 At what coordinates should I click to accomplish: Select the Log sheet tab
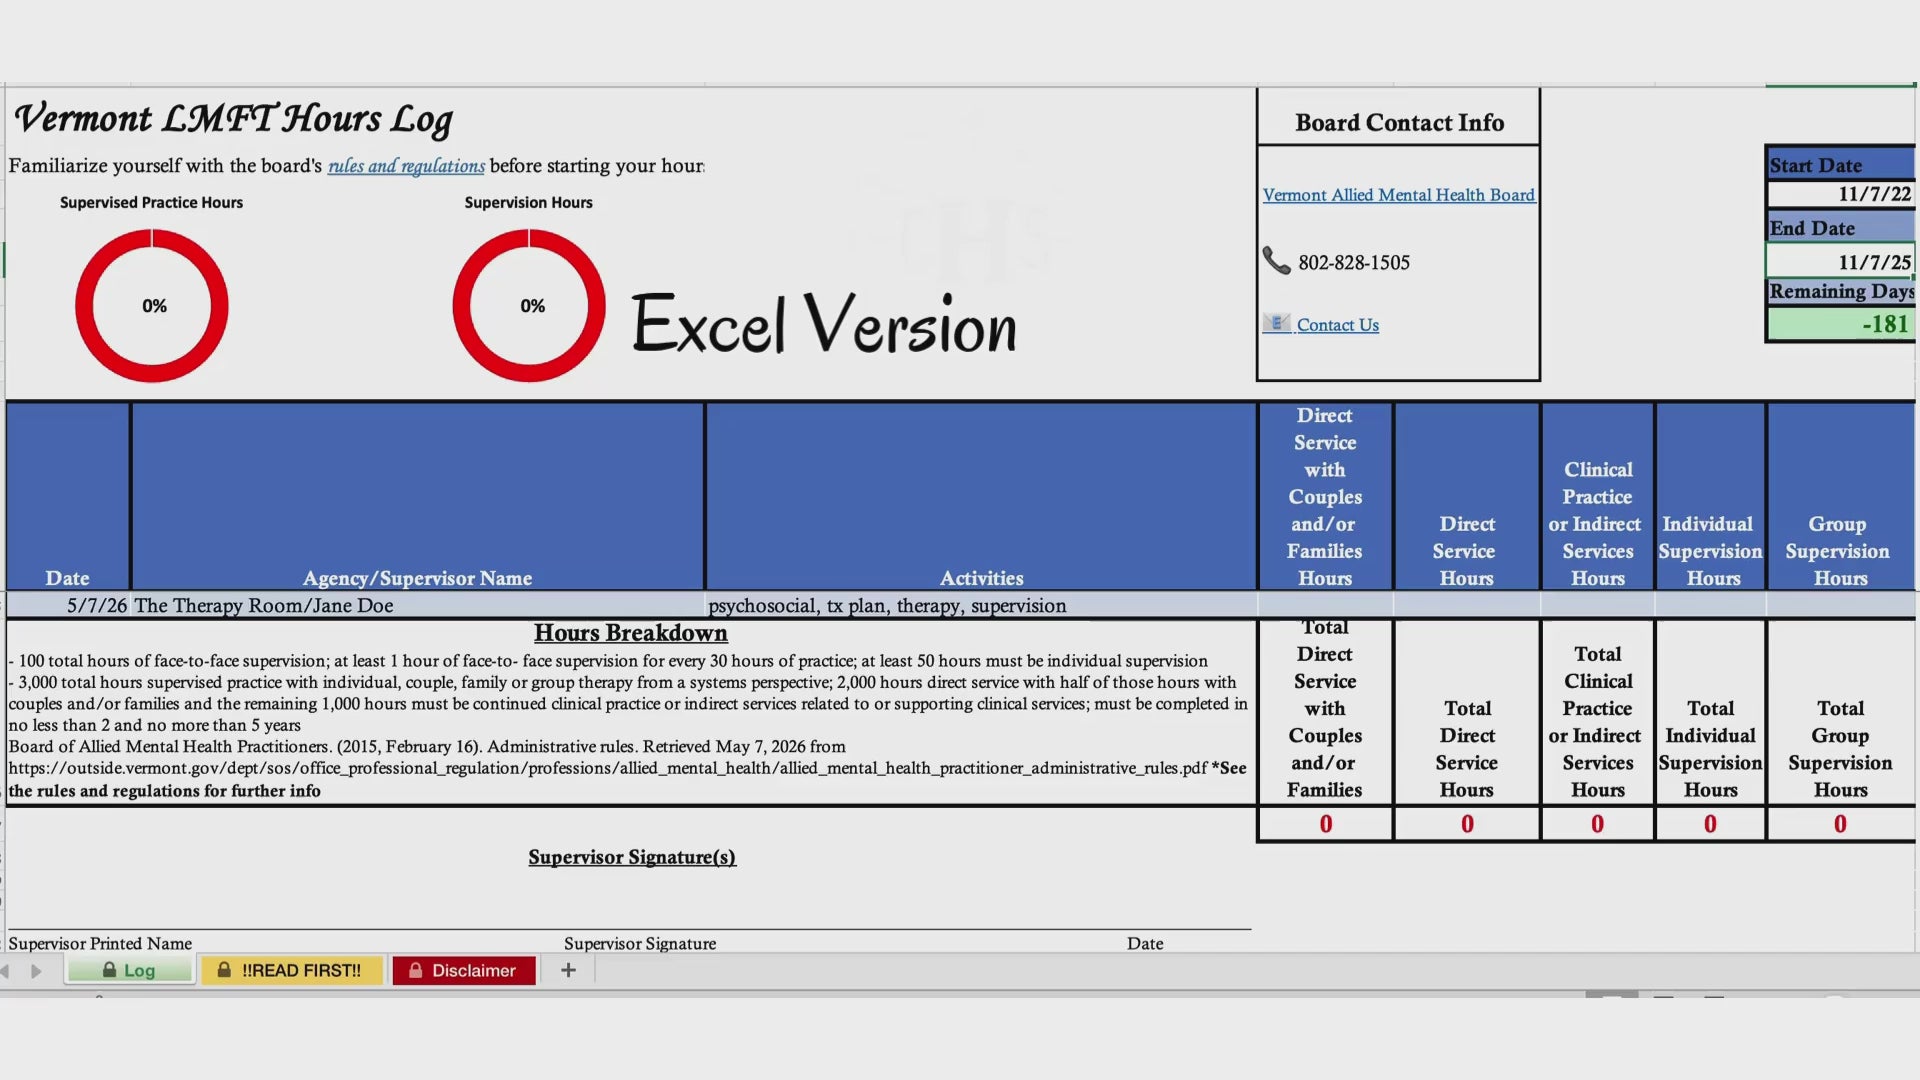tap(130, 970)
